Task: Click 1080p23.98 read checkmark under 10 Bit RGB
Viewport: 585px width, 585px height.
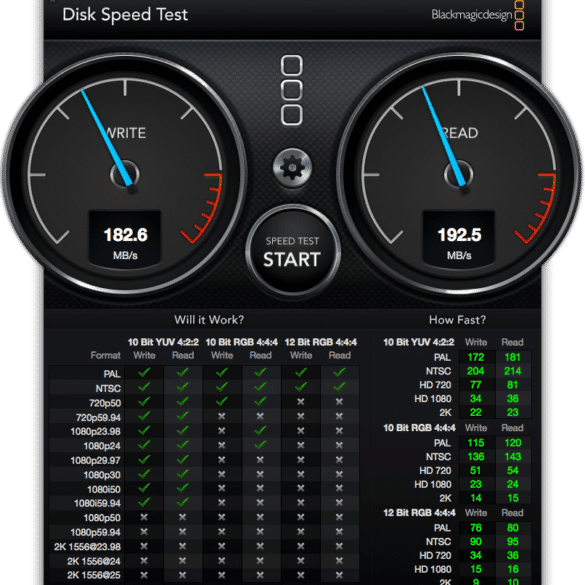Action: (x=260, y=430)
